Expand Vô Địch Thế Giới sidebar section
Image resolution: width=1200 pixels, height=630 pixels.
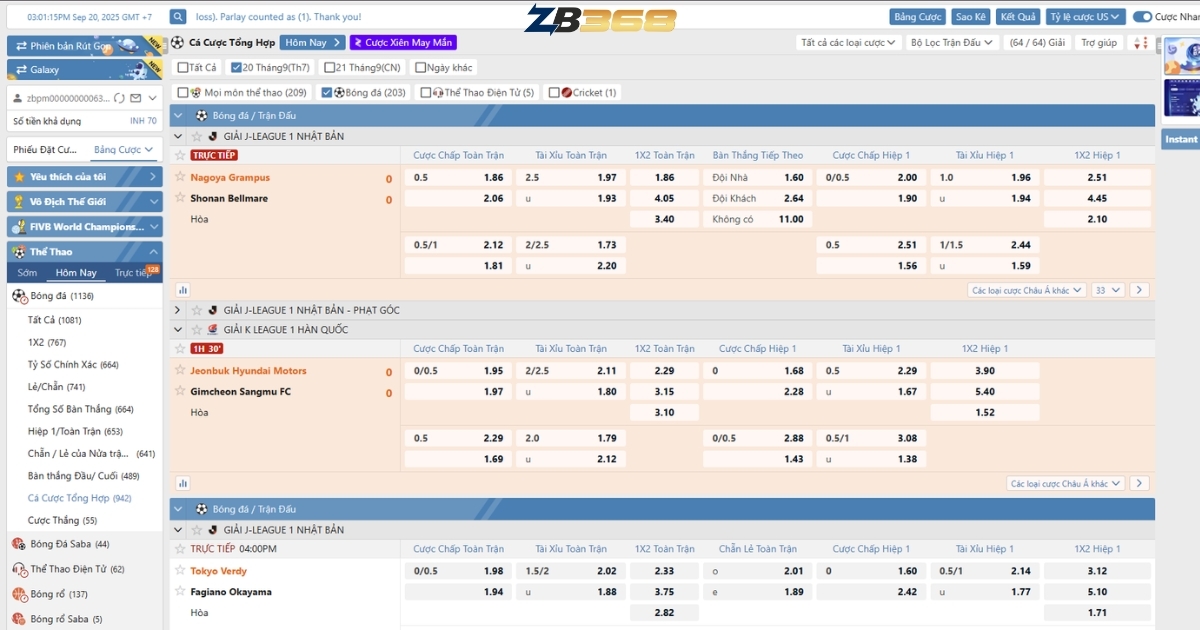[x=84, y=201]
